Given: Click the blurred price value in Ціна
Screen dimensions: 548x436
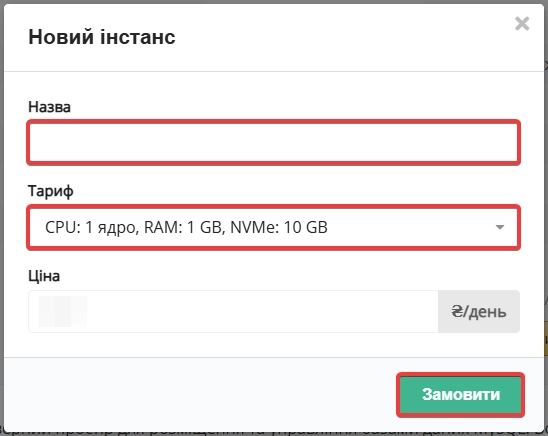Looking at the screenshot, I should (63, 311).
